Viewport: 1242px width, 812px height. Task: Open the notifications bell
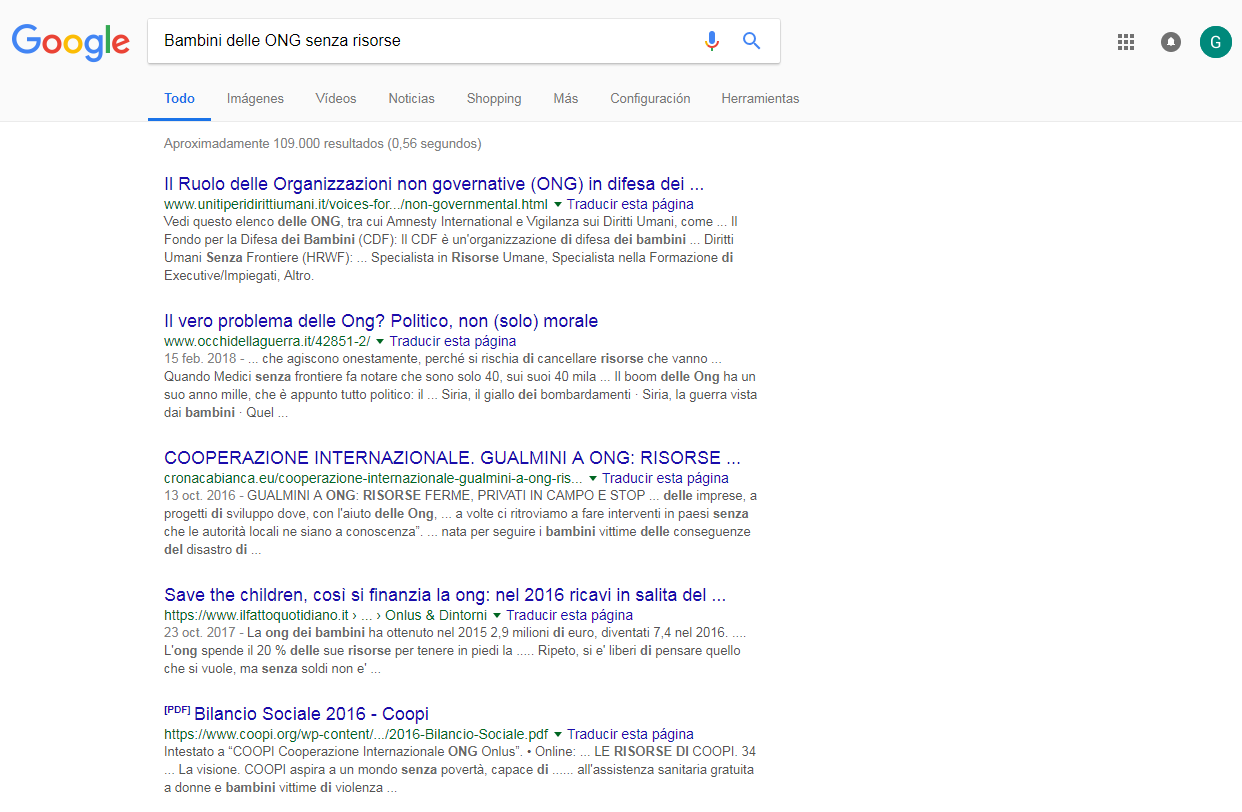tap(1171, 42)
